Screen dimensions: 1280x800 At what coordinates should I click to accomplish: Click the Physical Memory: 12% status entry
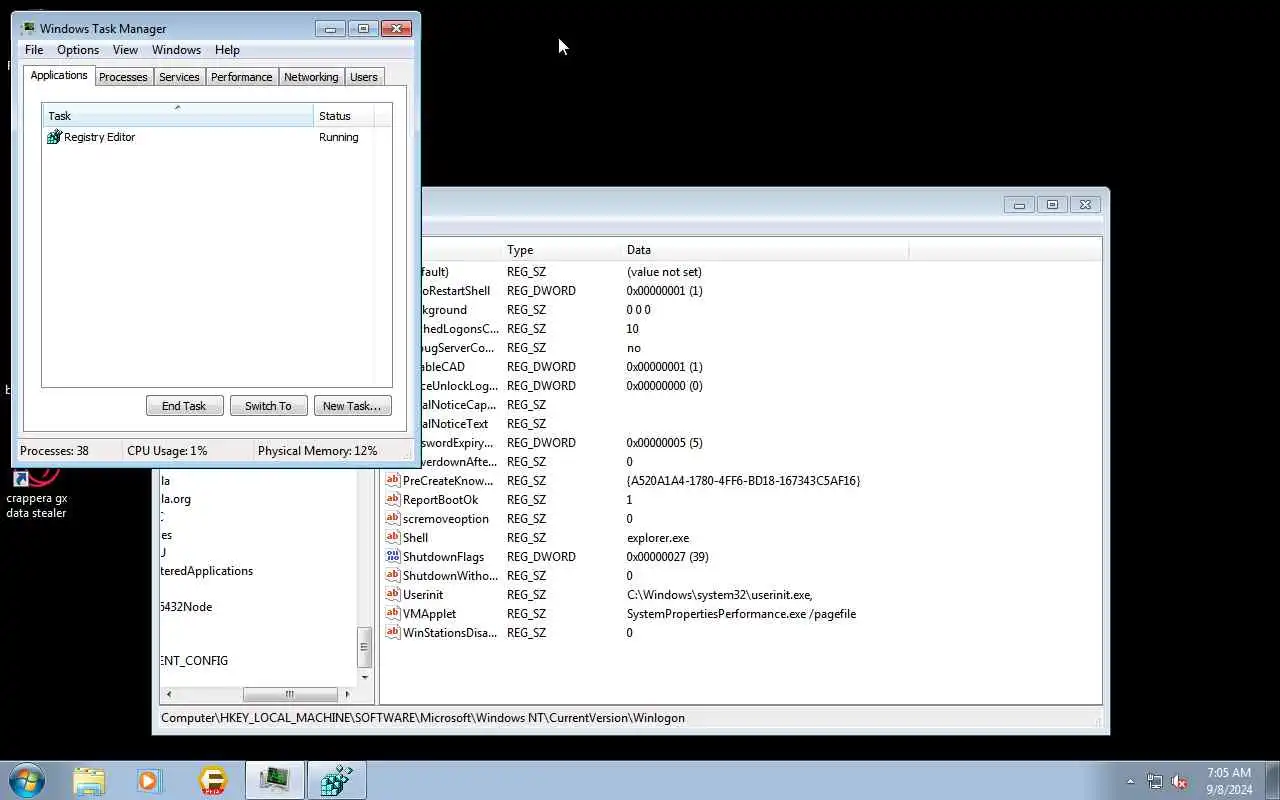click(x=318, y=451)
